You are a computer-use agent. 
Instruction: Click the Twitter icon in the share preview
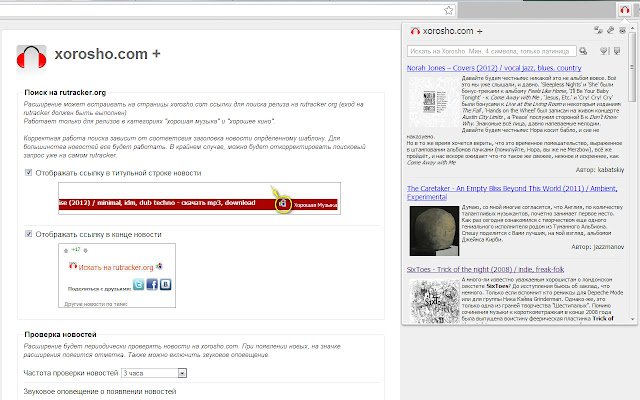[138, 284]
